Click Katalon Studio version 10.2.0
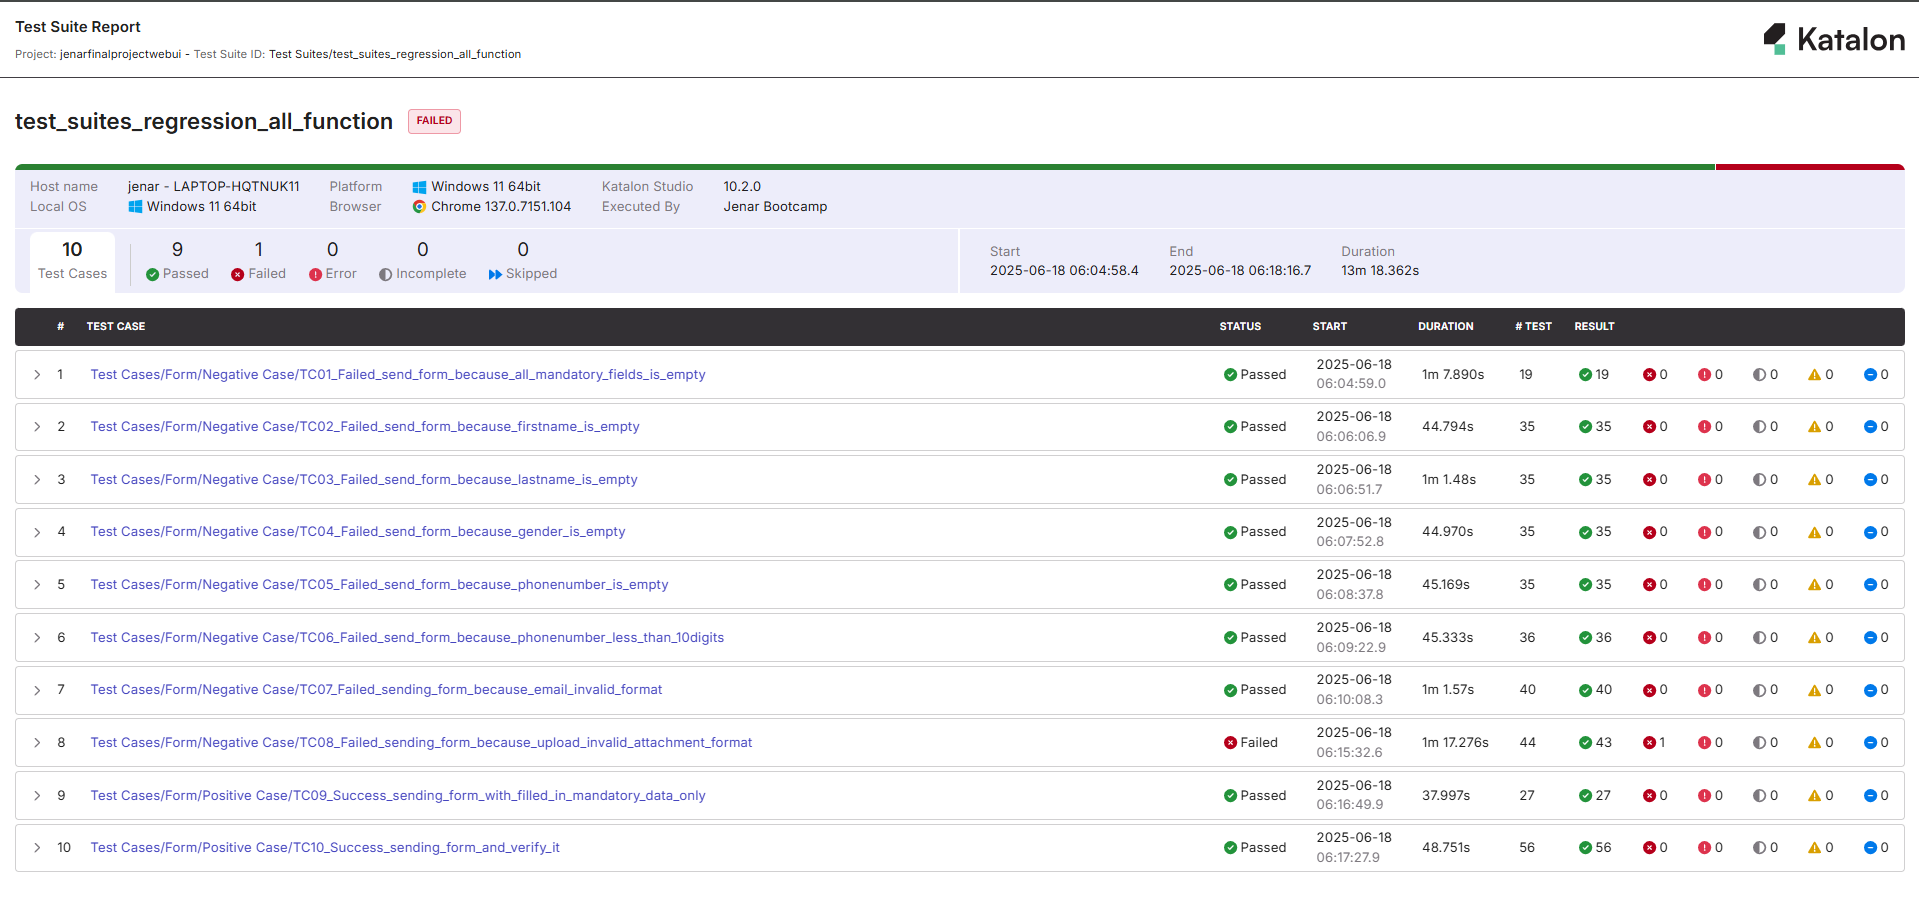Viewport: 1919px width, 913px height. [742, 187]
